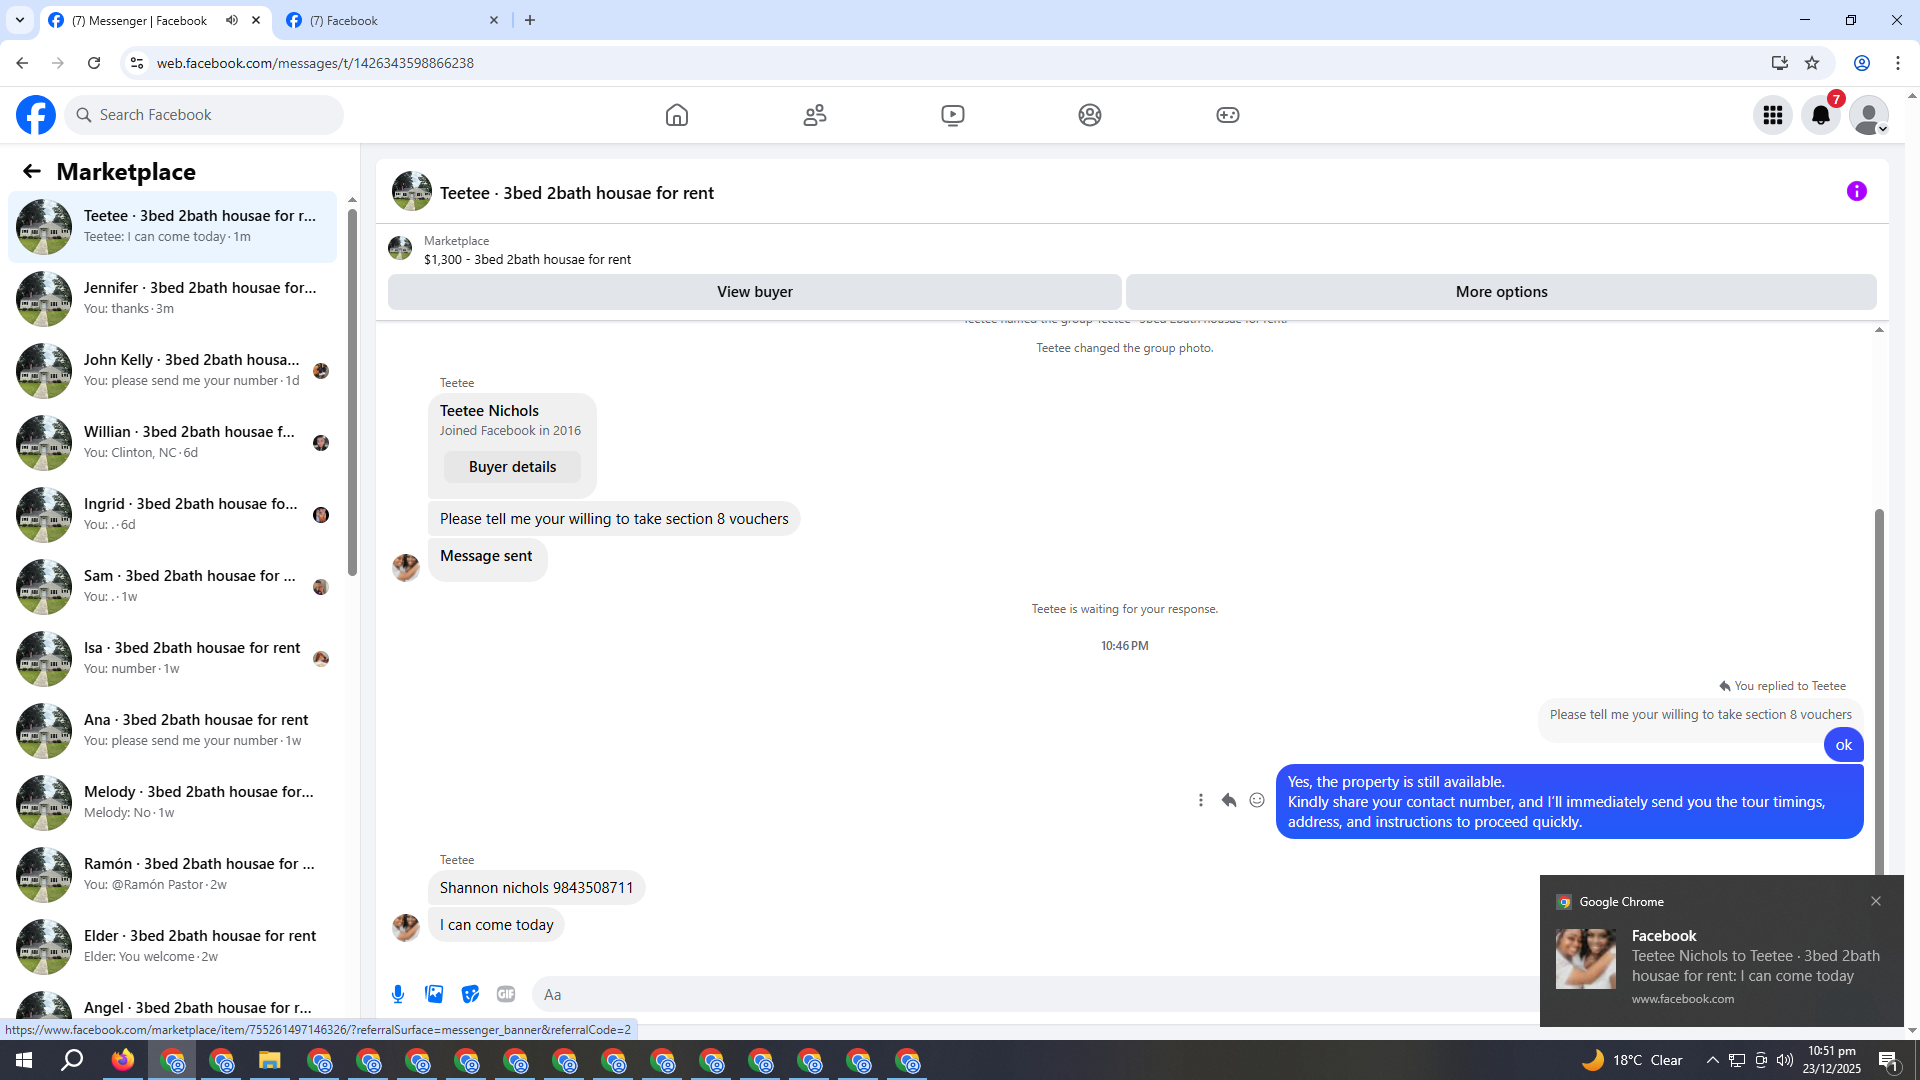Open the GIF picker icon

pyautogui.click(x=506, y=994)
